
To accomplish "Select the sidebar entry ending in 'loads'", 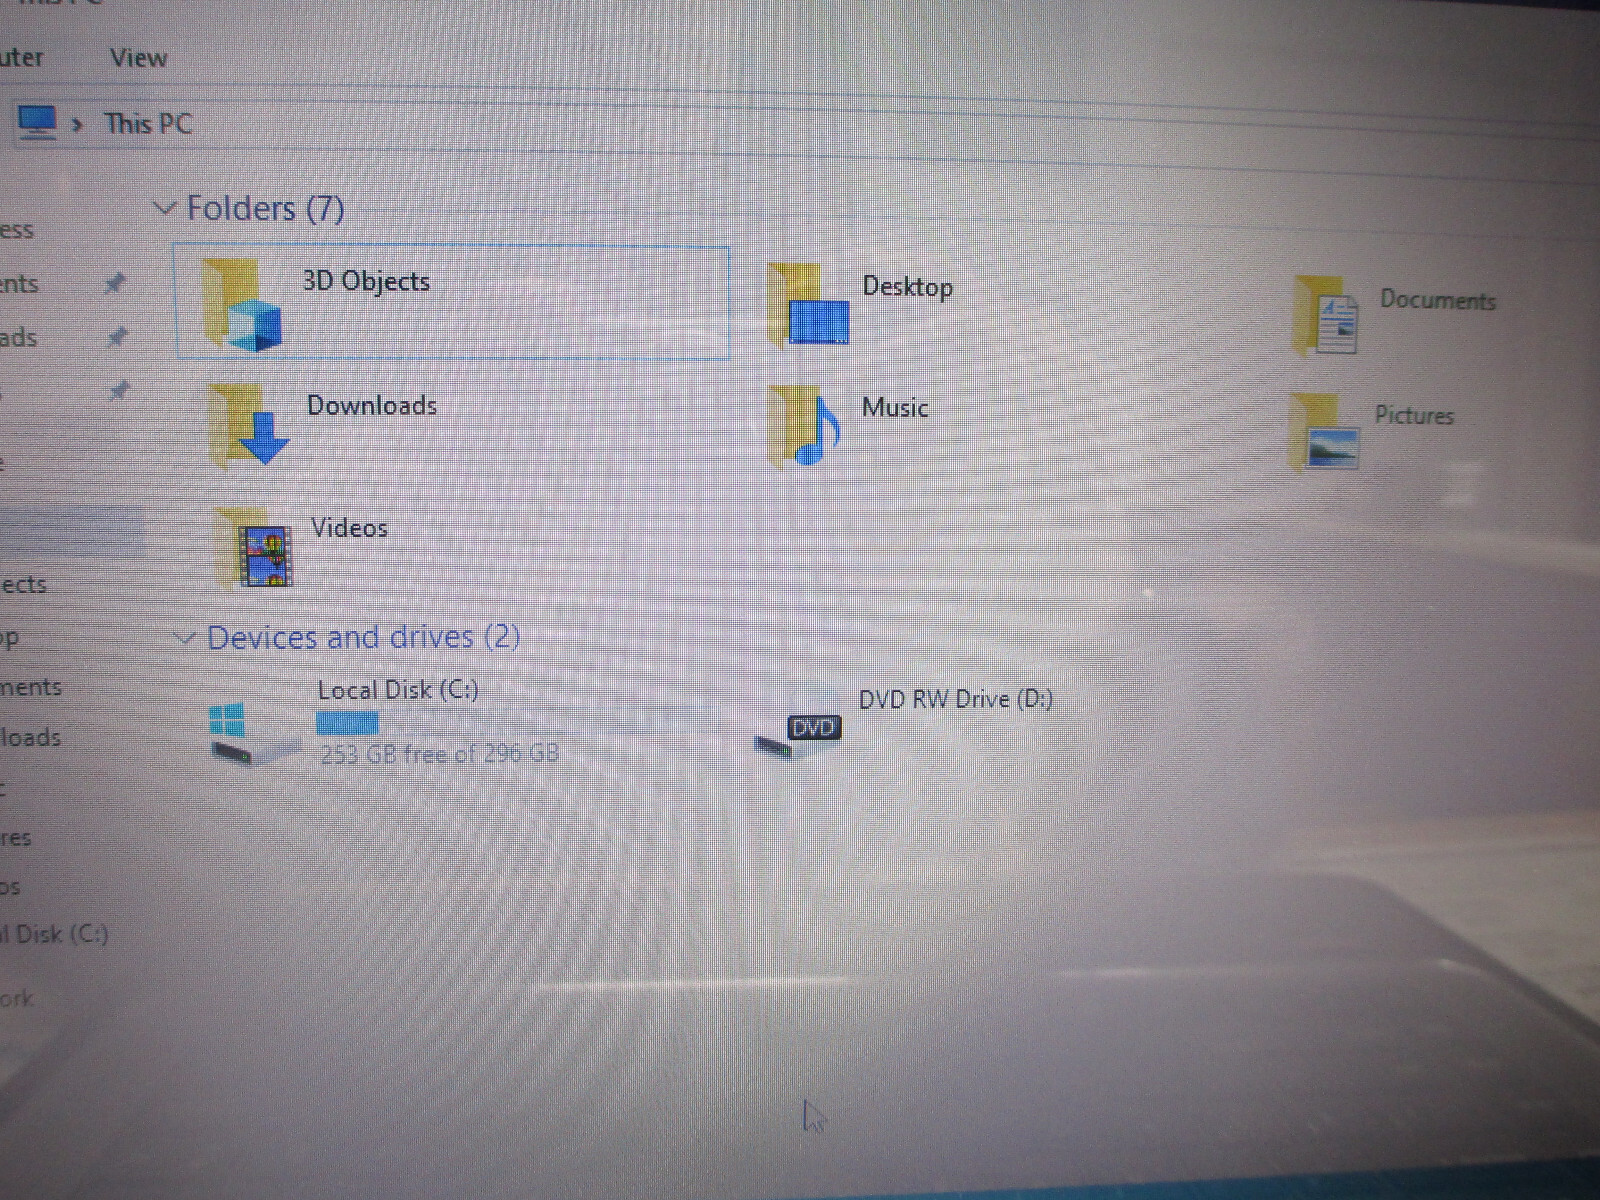I will pyautogui.click(x=31, y=738).
